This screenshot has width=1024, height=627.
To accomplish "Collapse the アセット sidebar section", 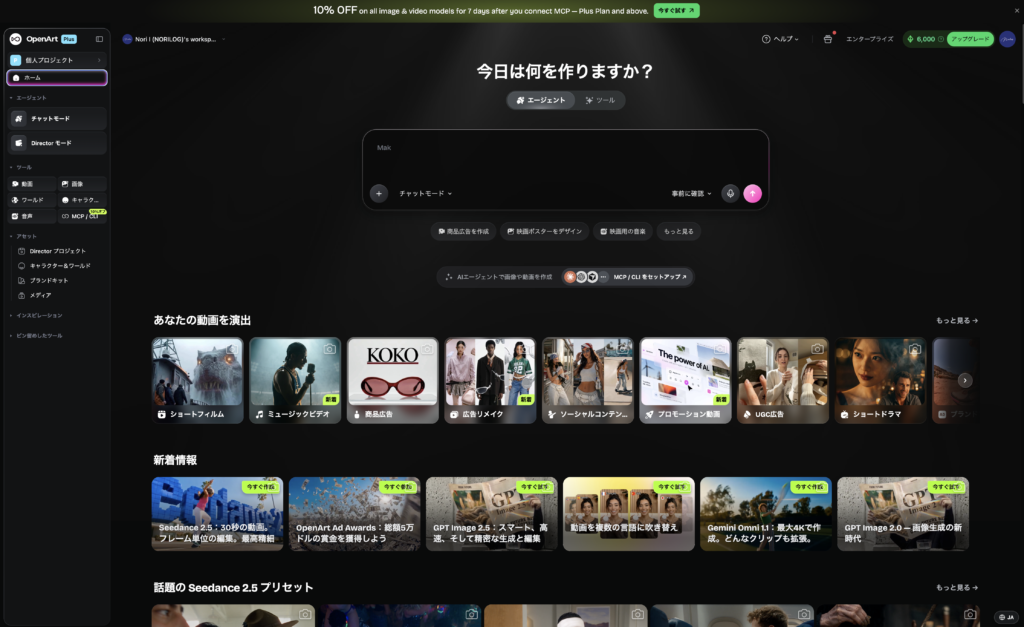I will click(24, 236).
